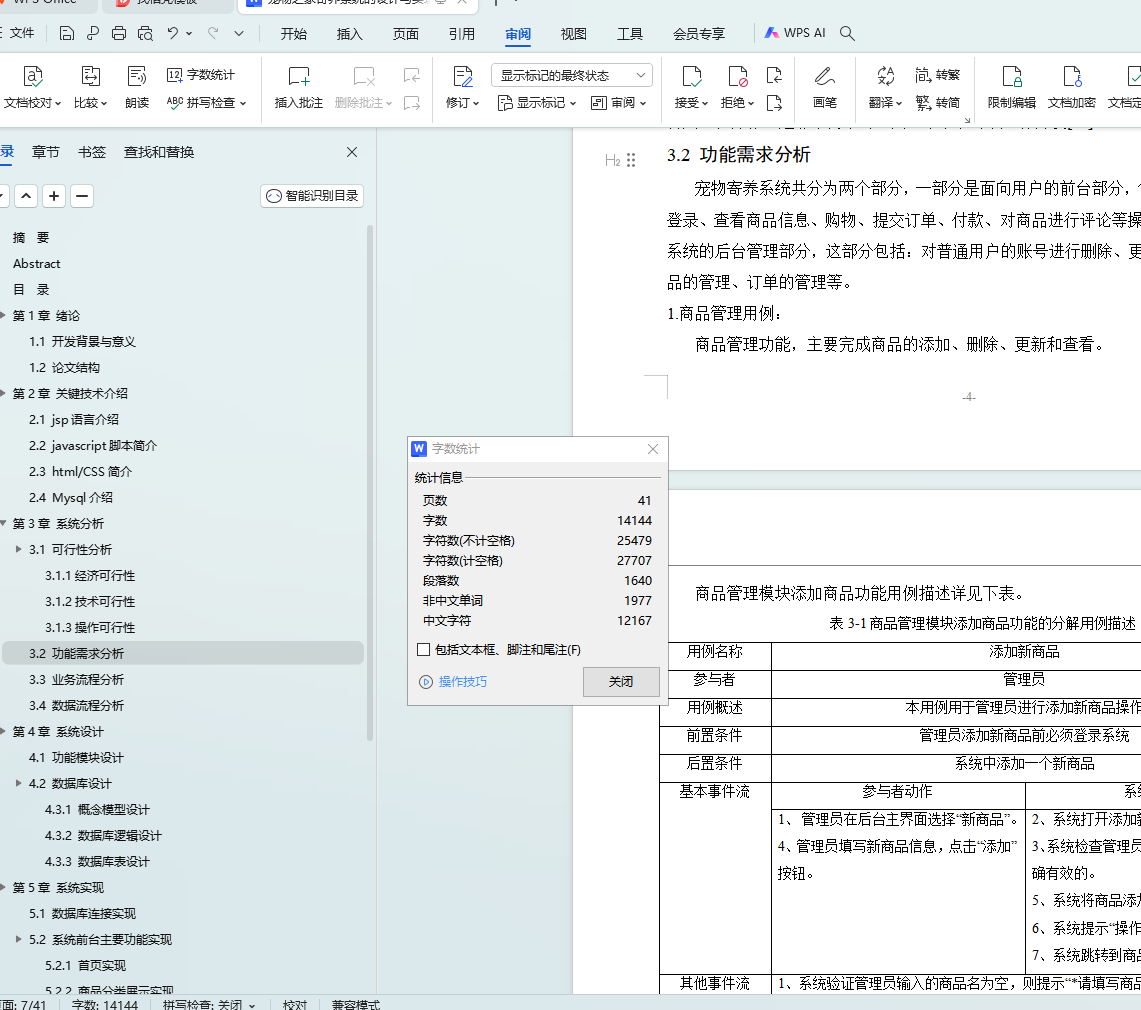Viewport: 1141px width, 1010px height.
Task: Expand quick access toolbar more options
Action: coord(239,33)
